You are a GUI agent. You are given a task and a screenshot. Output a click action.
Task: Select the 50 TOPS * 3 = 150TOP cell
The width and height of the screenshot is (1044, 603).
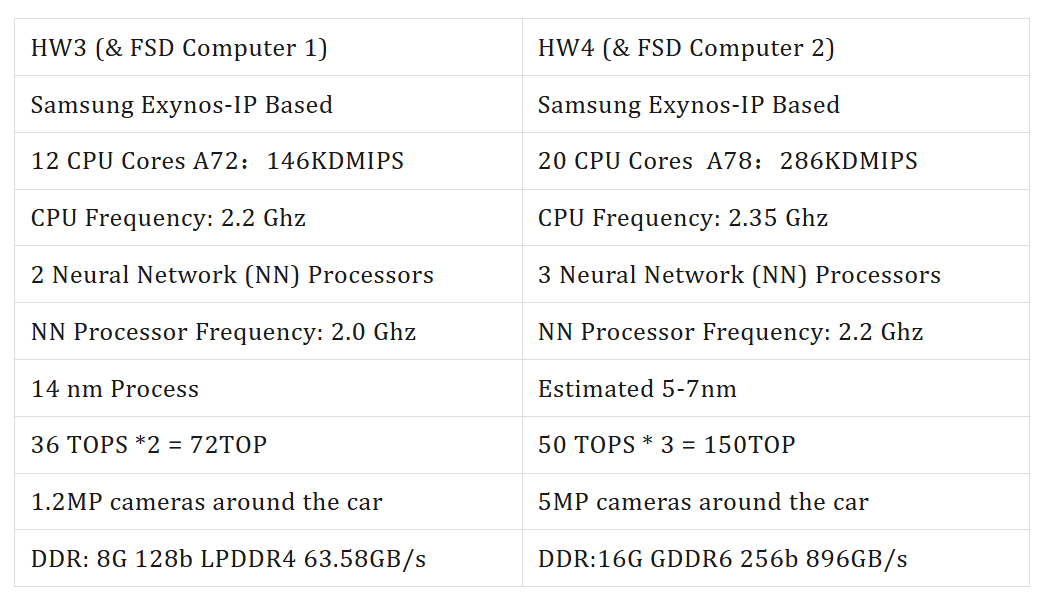point(776,445)
